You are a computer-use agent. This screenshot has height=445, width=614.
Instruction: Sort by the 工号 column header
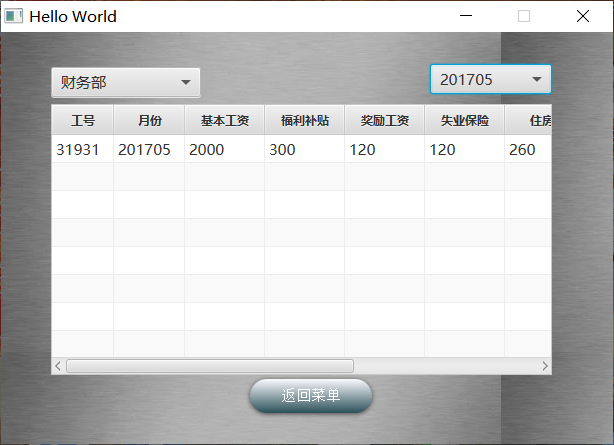83,121
